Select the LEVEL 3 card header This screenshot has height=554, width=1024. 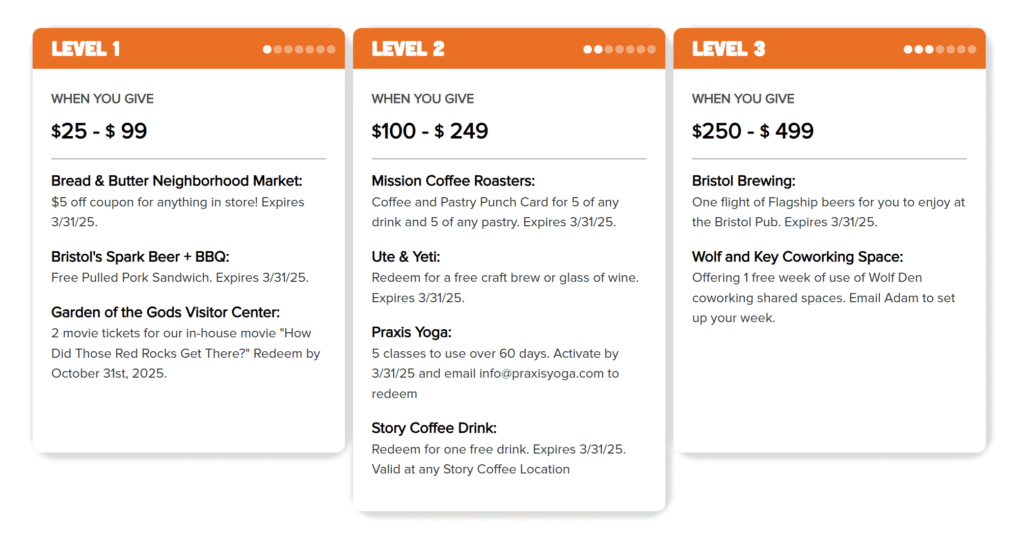coord(829,48)
